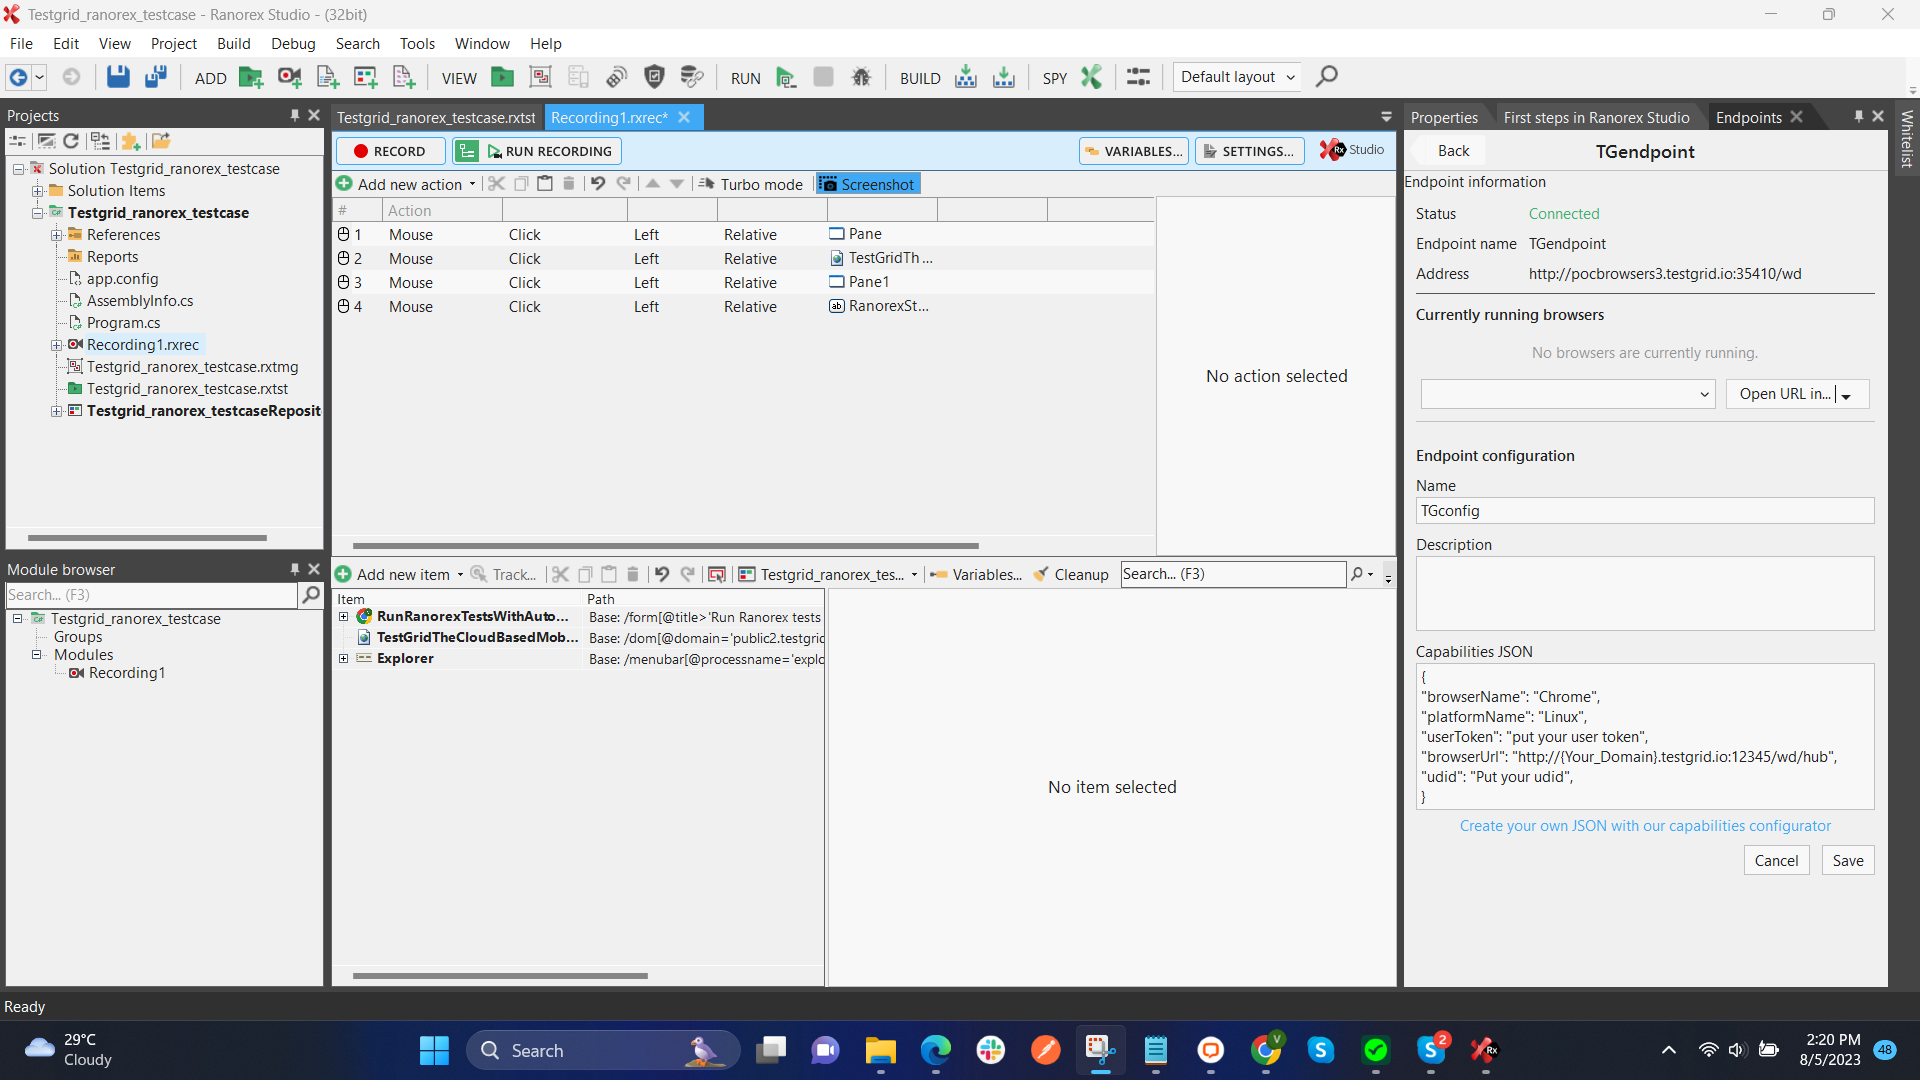Select action row 2 targeting TestGridTh...
This screenshot has height=1080, width=1920.
coord(743,259)
